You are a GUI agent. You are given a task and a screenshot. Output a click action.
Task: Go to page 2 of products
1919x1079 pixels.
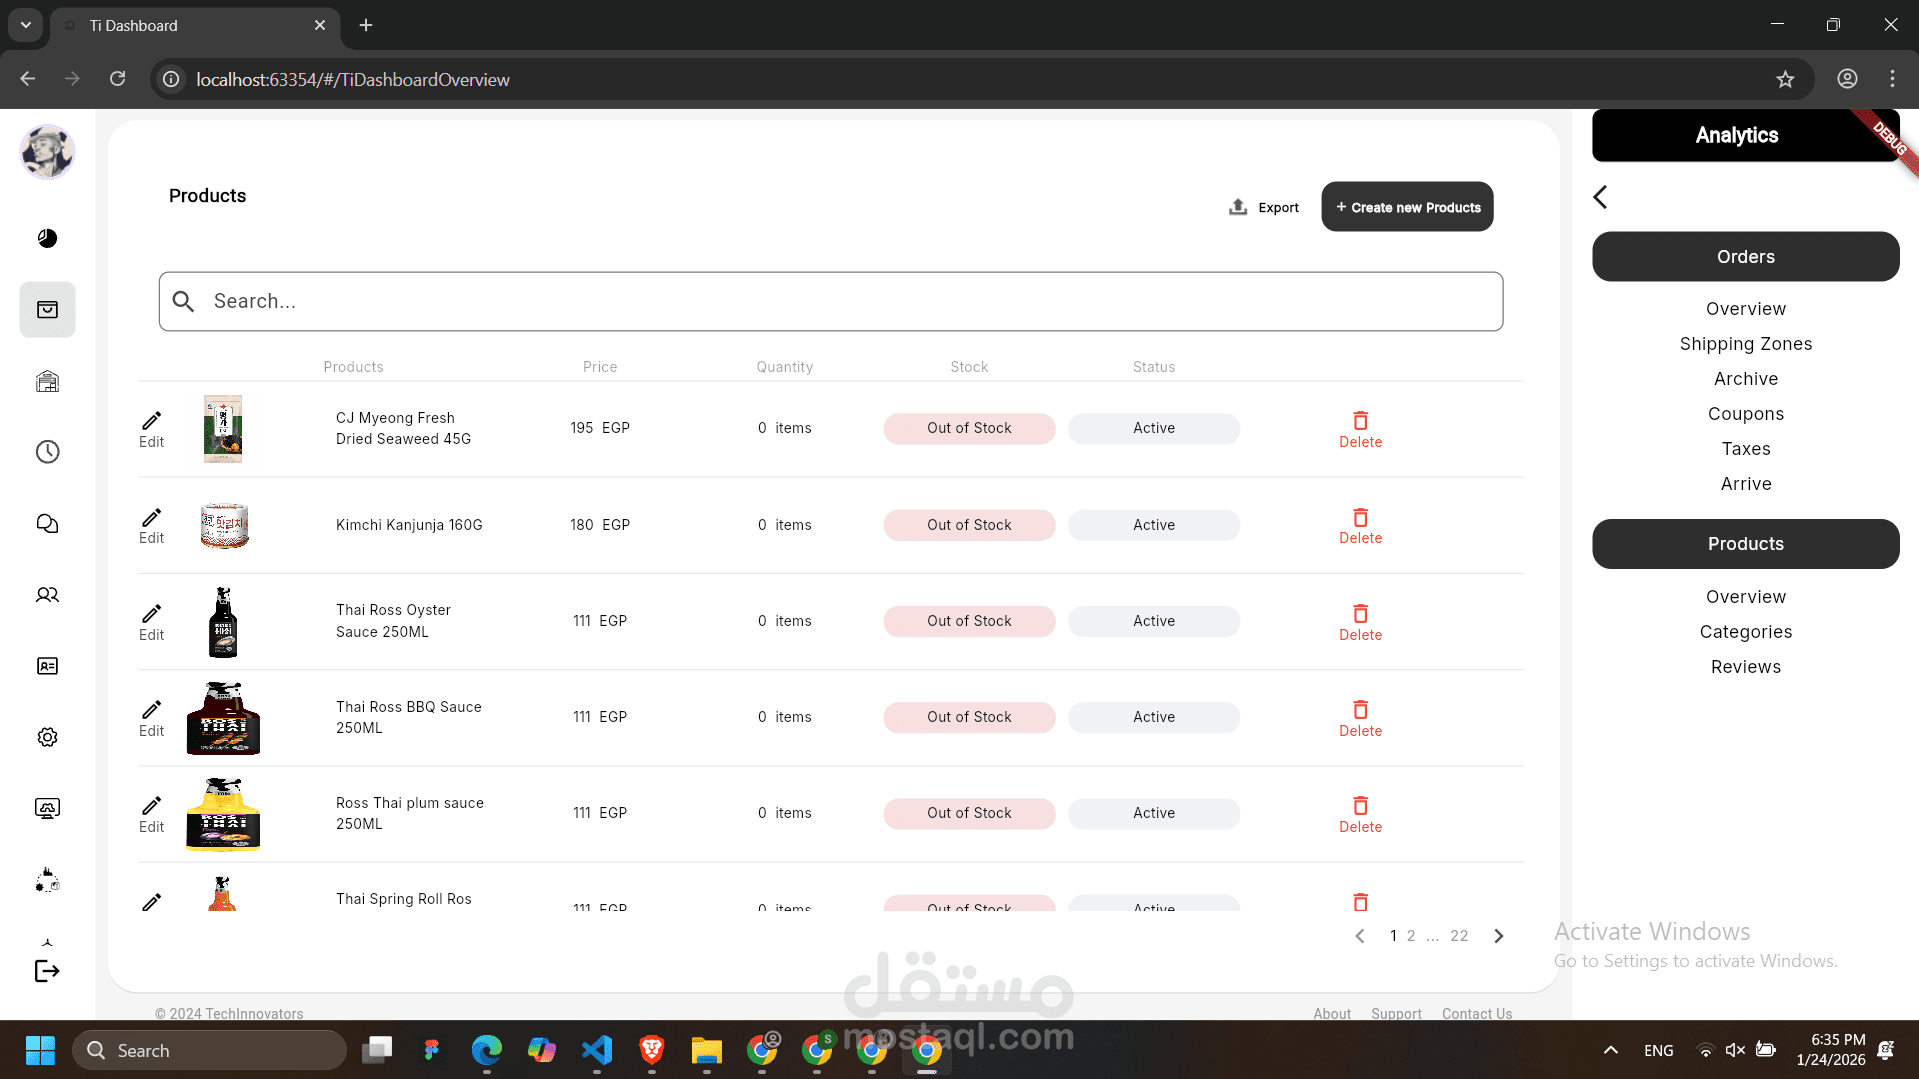click(x=1411, y=936)
